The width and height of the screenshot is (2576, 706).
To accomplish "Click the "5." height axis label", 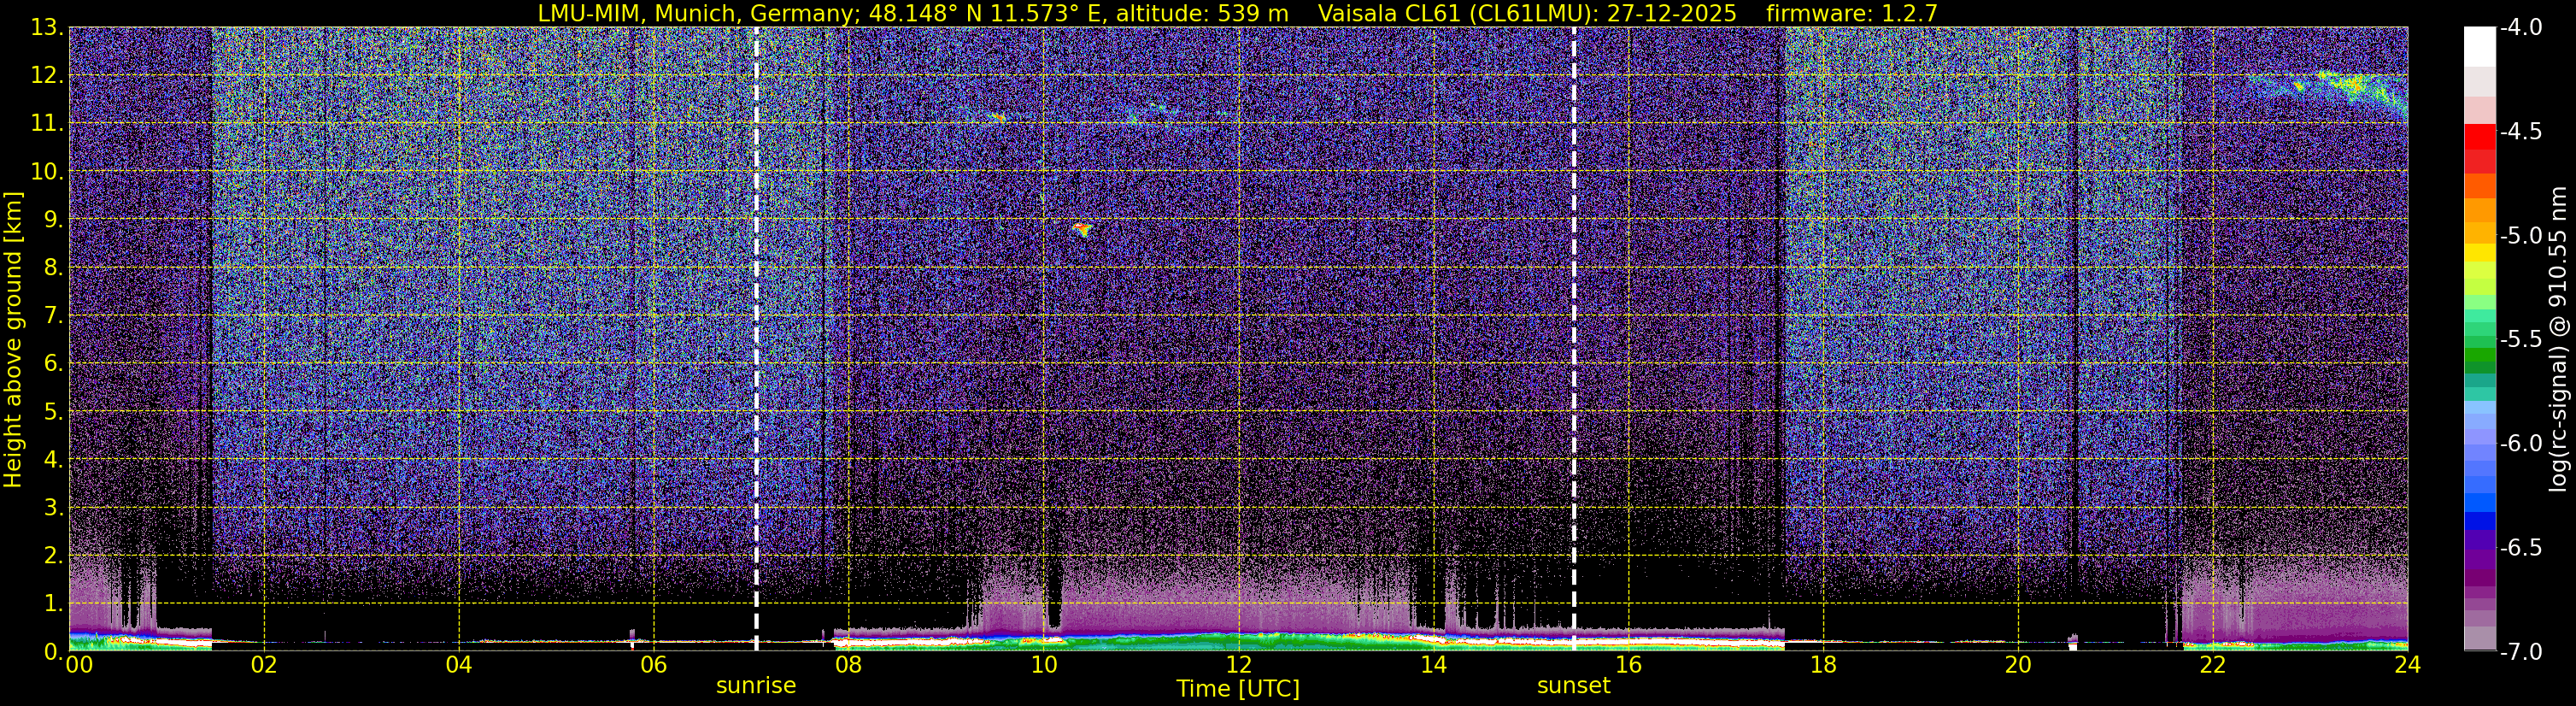I will (x=53, y=412).
